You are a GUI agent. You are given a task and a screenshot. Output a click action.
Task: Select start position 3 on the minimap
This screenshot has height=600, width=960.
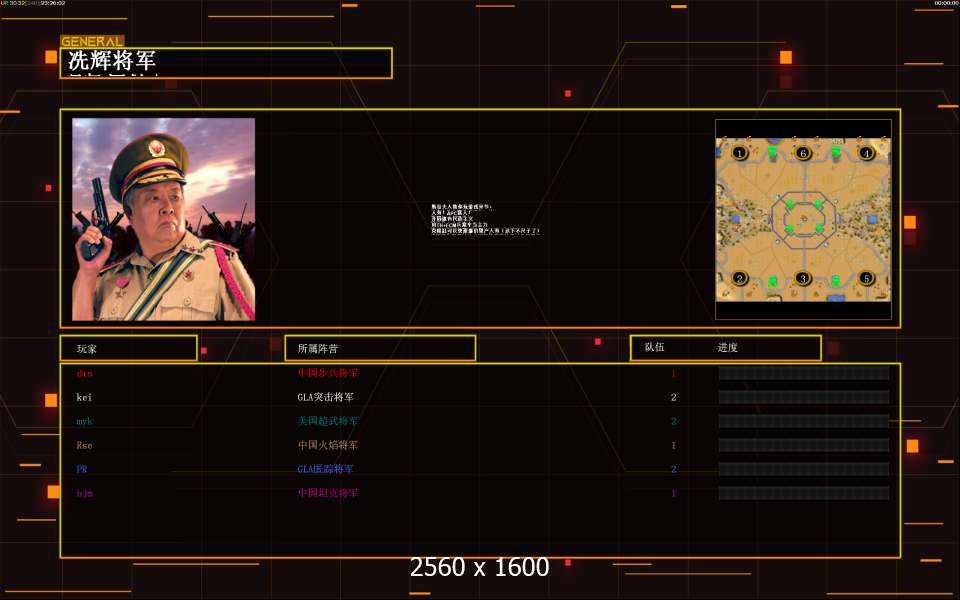803,279
